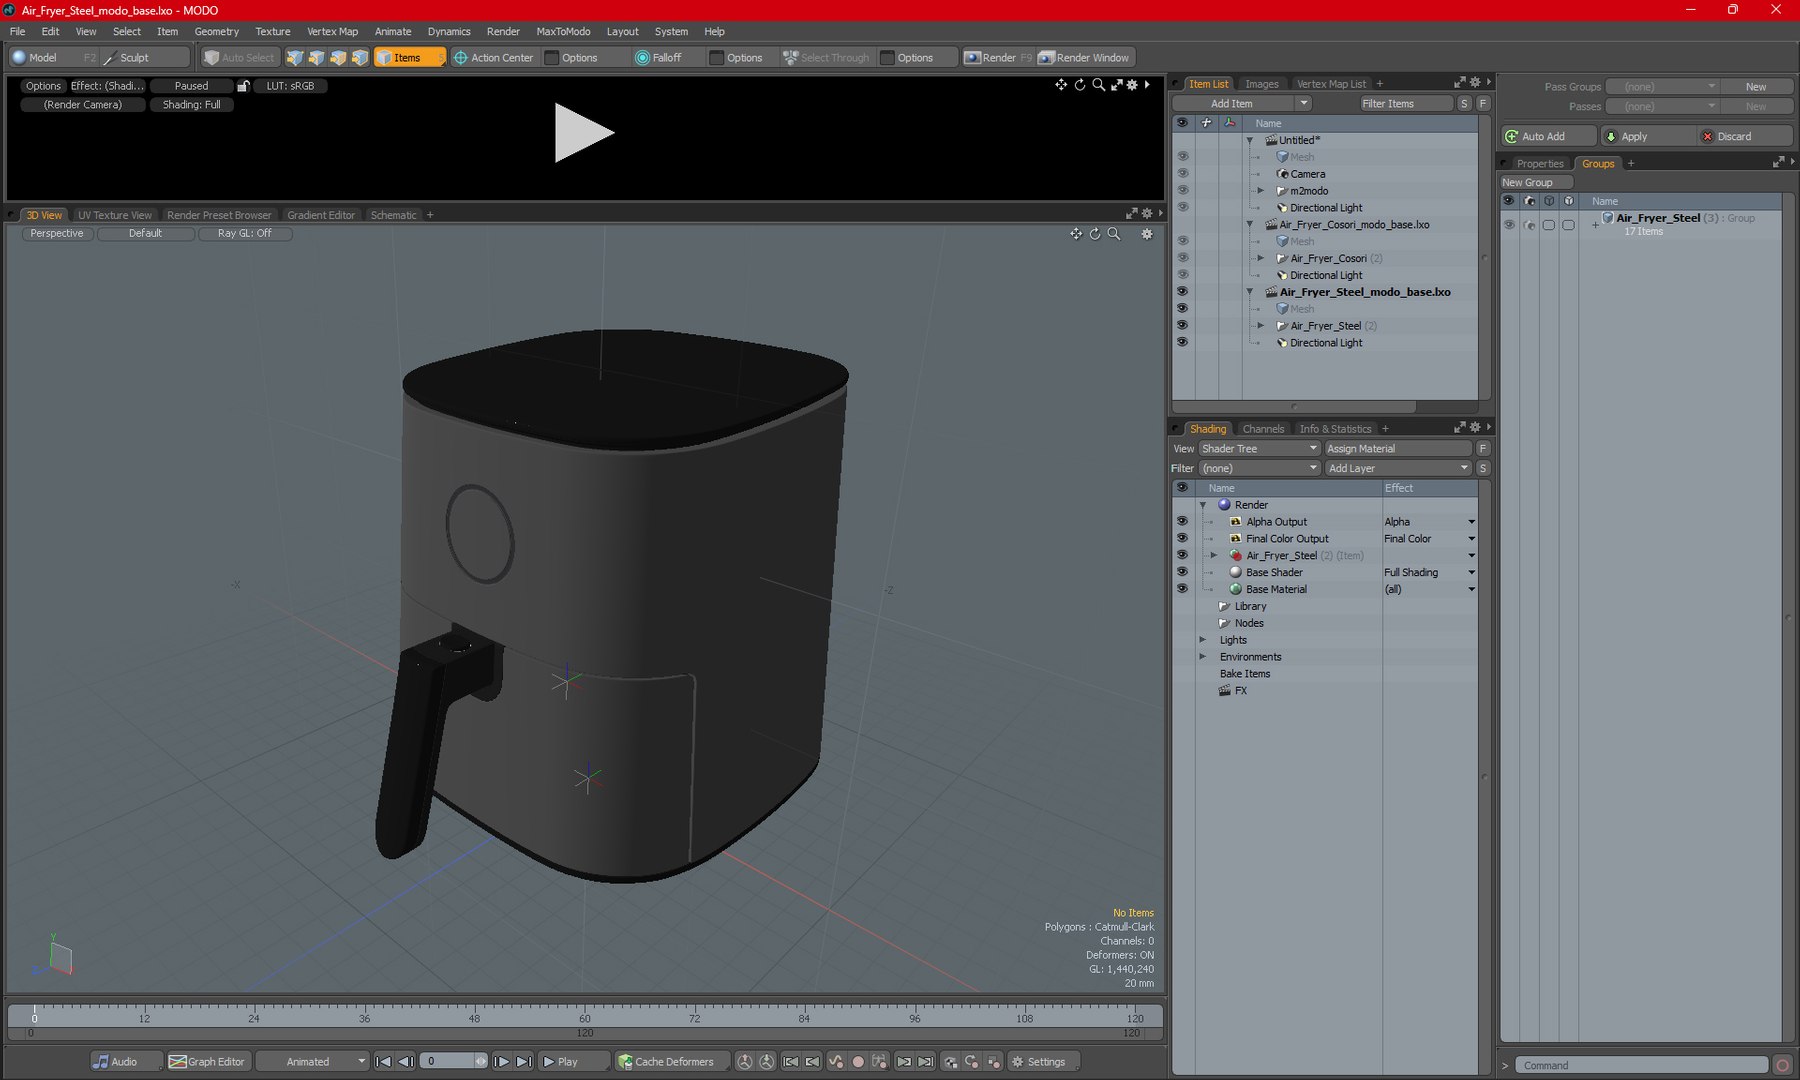Click the Assign Material button
Screen dimensions: 1800x1080
[x=1398, y=449]
